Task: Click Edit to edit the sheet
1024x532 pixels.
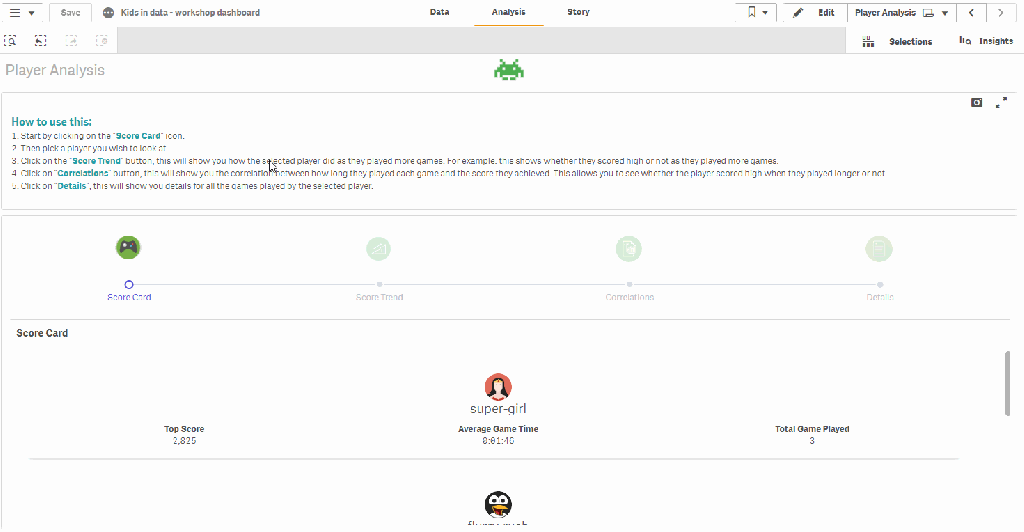Action: pyautogui.click(x=814, y=13)
